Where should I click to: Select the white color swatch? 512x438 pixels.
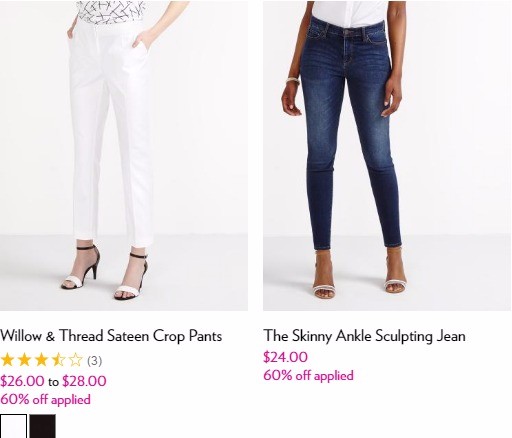point(13,426)
